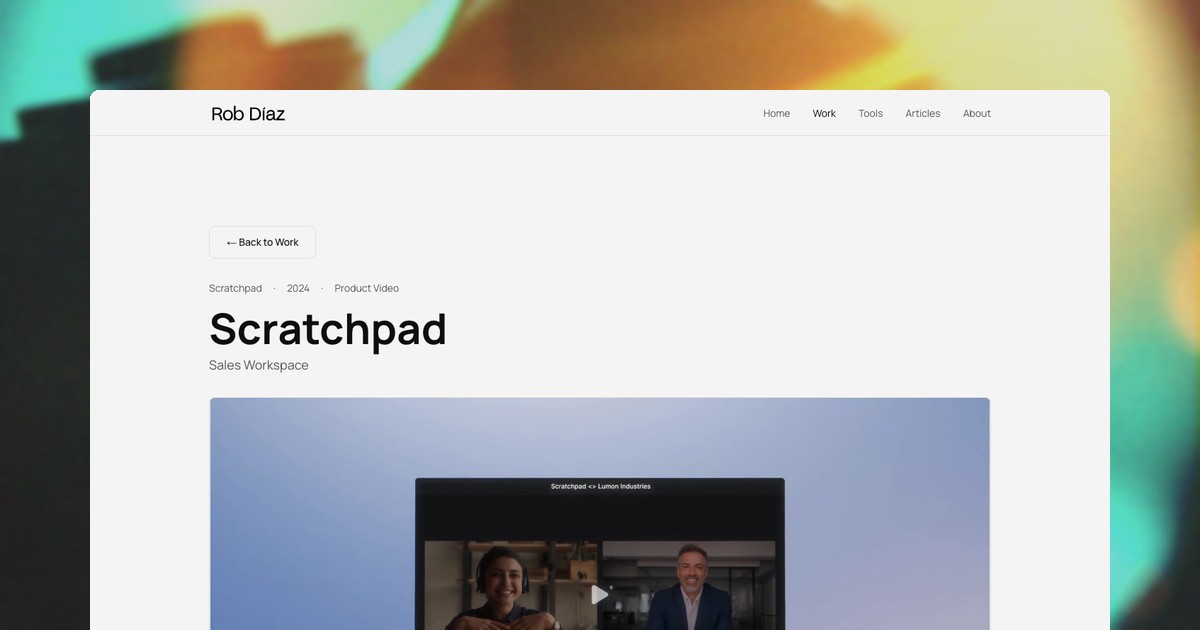The height and width of the screenshot is (630, 1200).
Task: Open the Tools nav link
Action: coord(870,113)
